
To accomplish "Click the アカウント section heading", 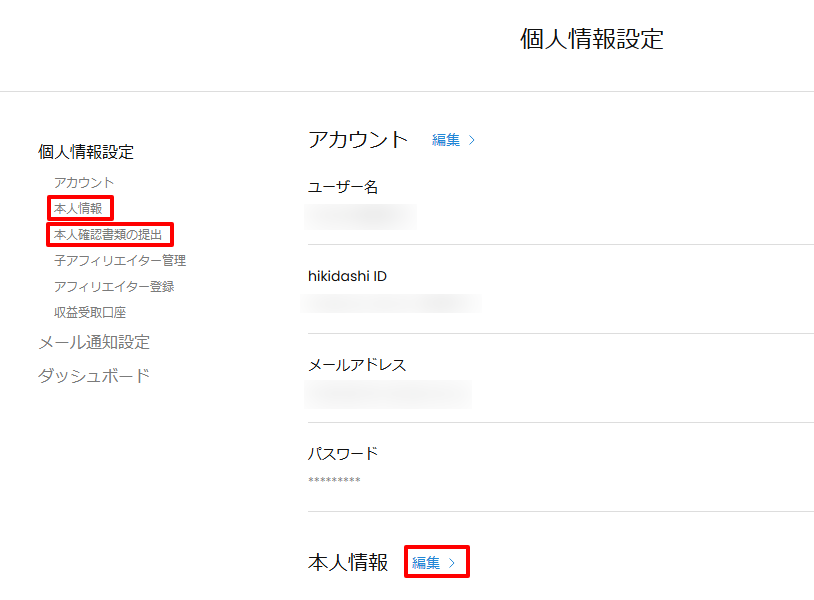I will click(x=358, y=139).
